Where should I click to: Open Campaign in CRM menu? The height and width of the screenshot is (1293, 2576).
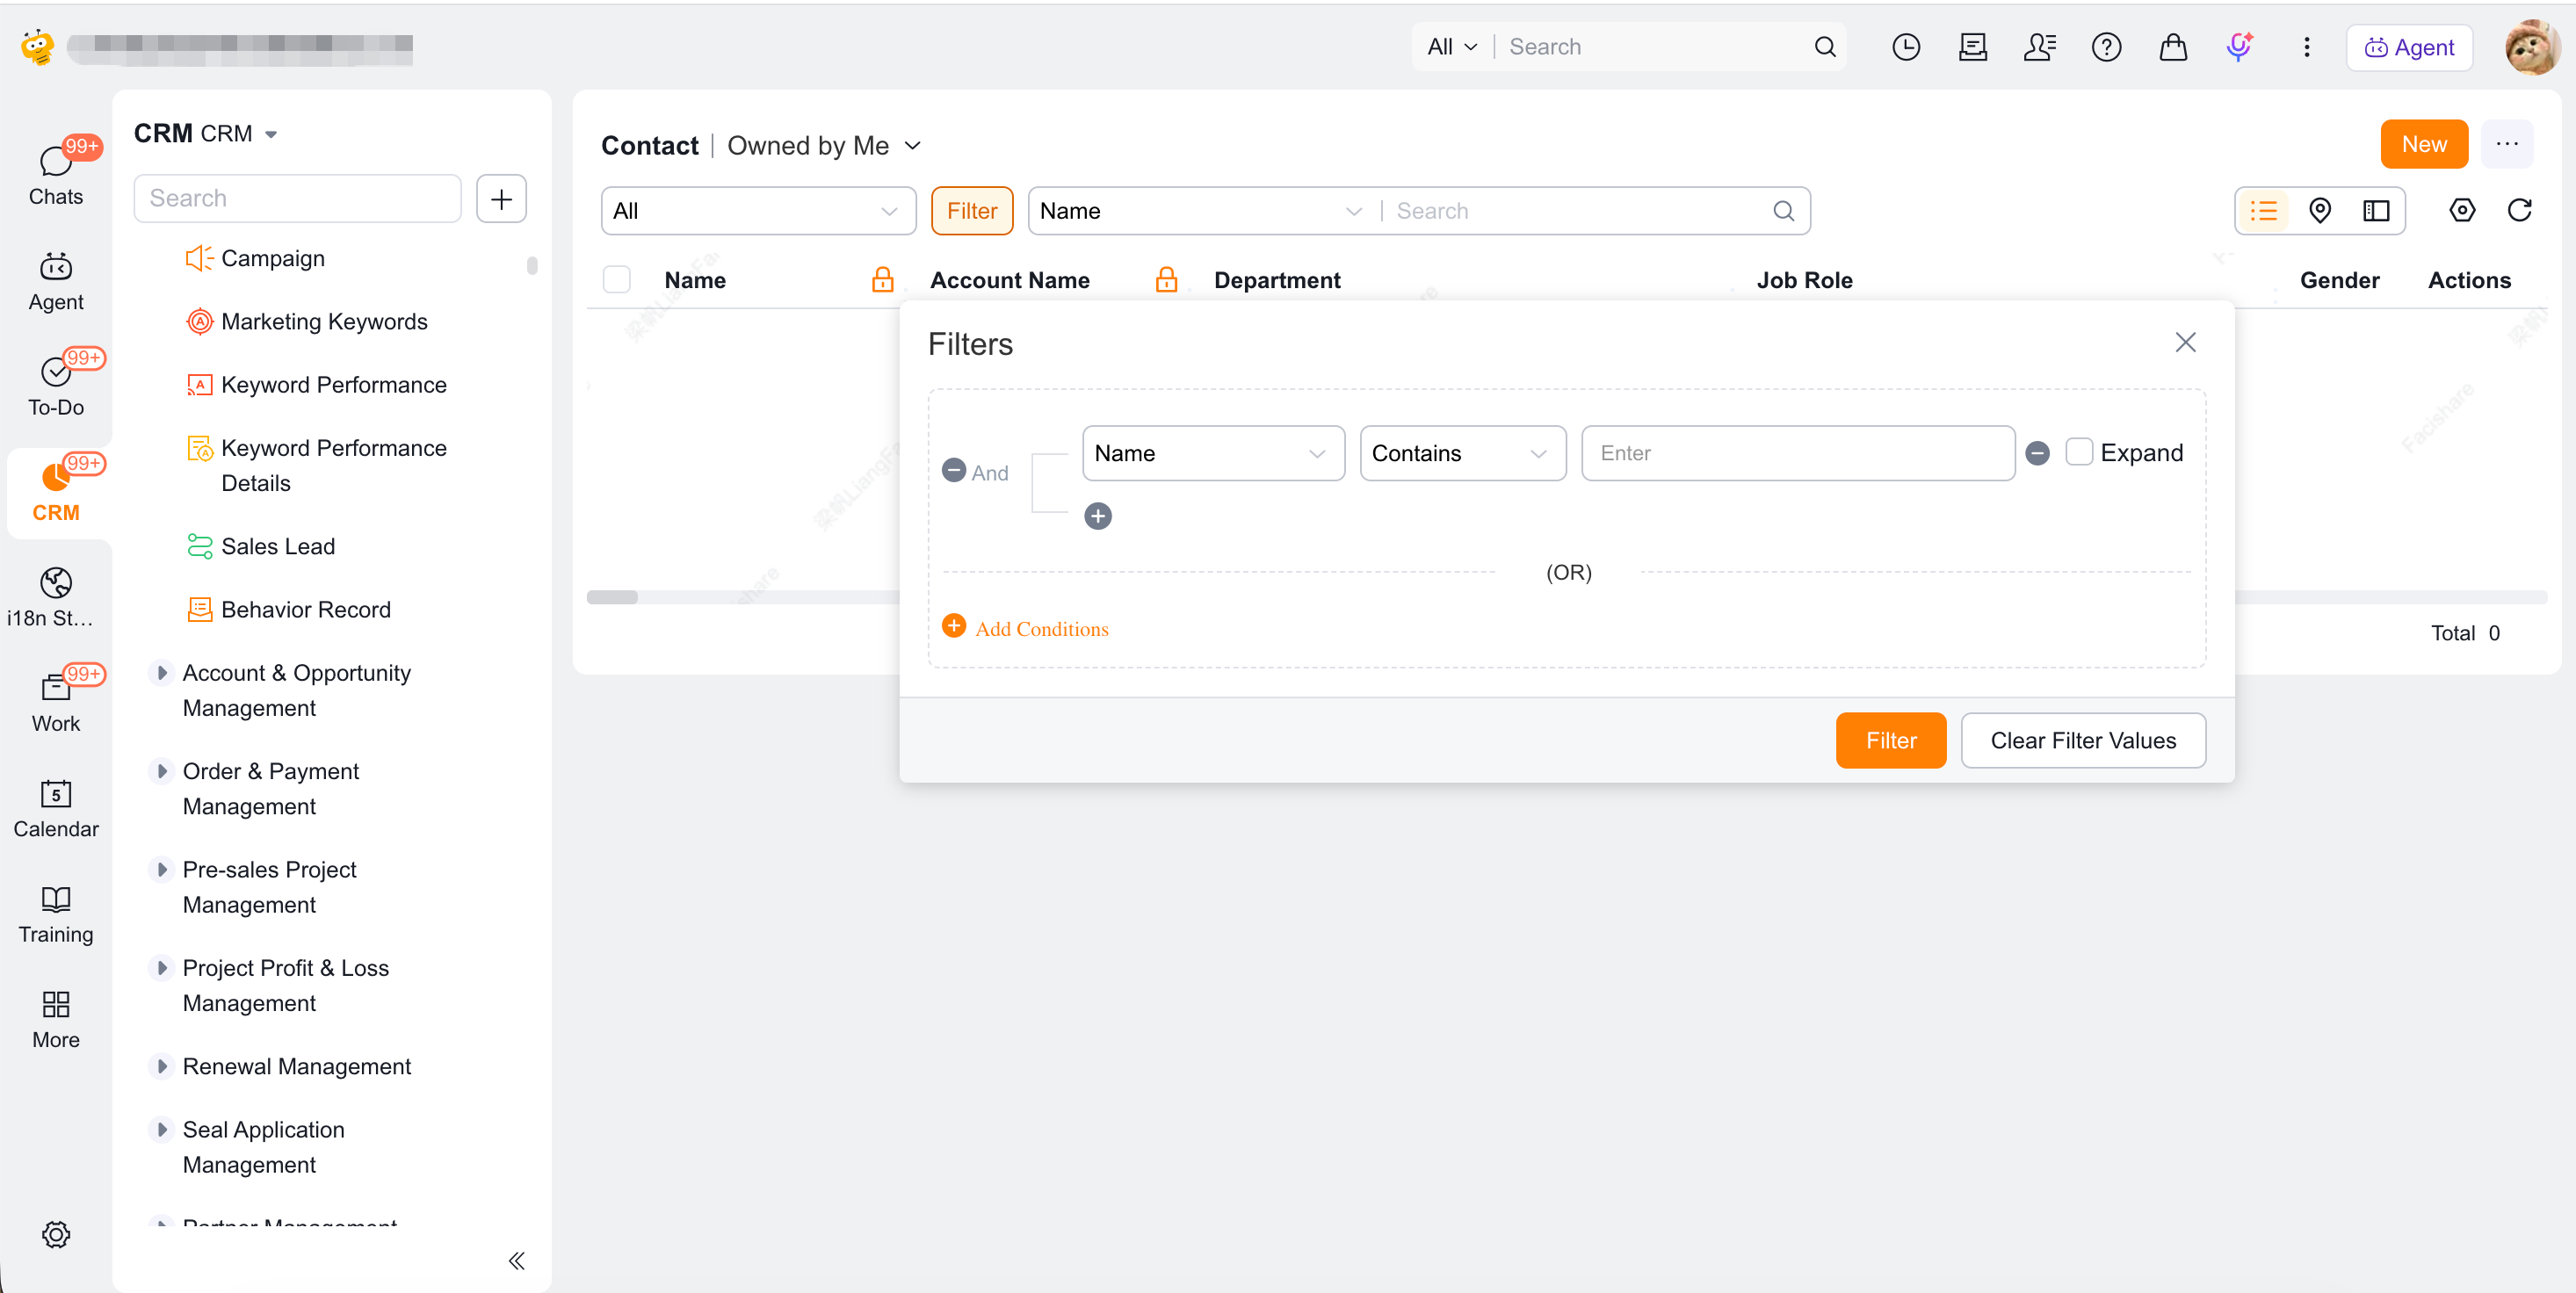(255, 259)
